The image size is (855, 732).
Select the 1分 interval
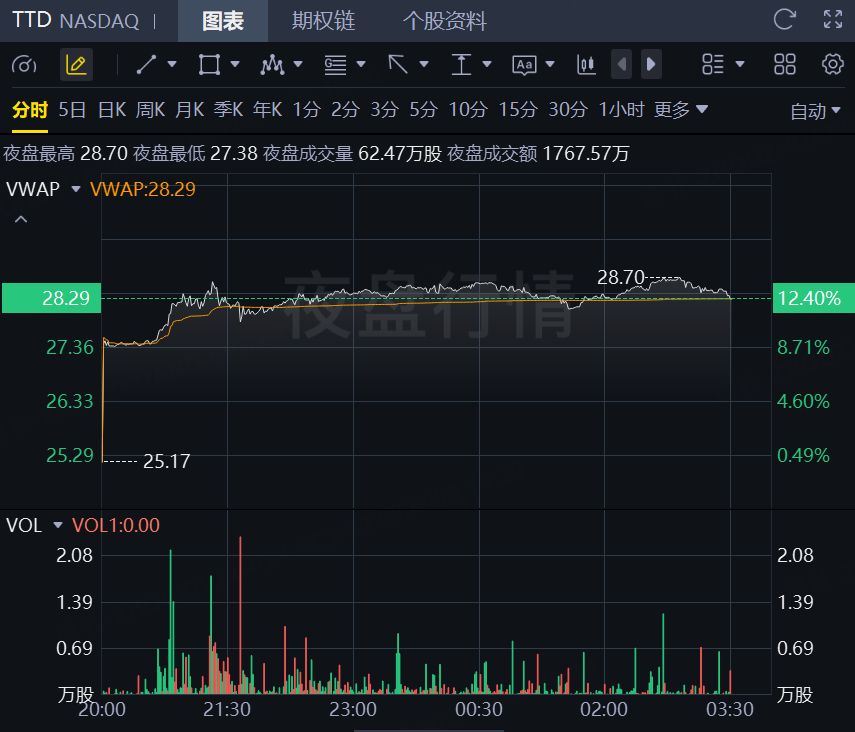point(306,110)
